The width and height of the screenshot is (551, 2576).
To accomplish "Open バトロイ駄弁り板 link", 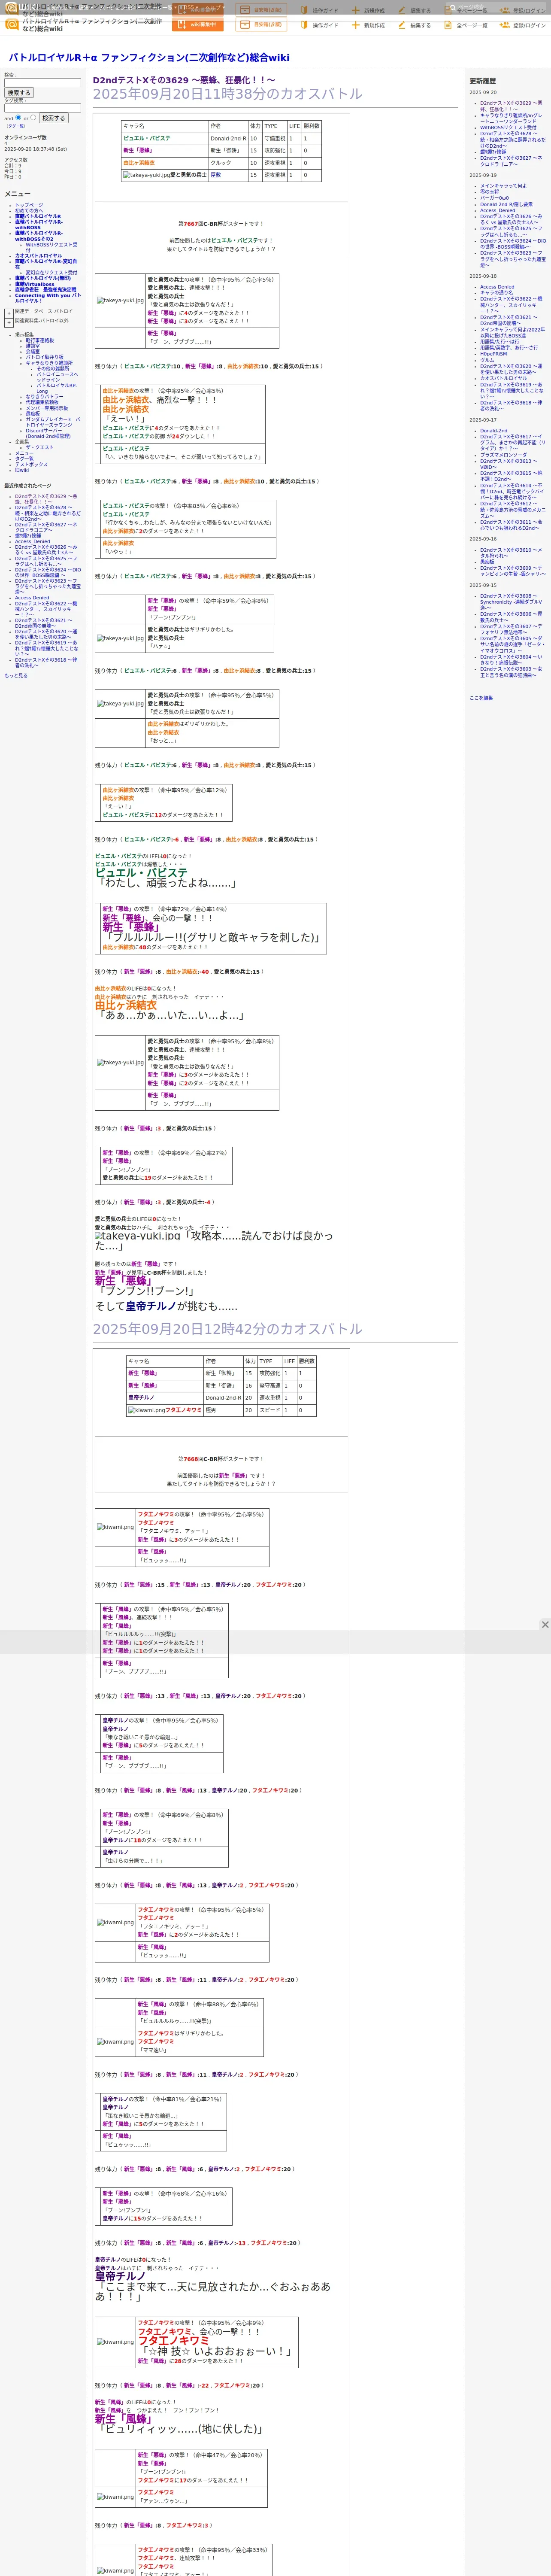I will (x=45, y=357).
